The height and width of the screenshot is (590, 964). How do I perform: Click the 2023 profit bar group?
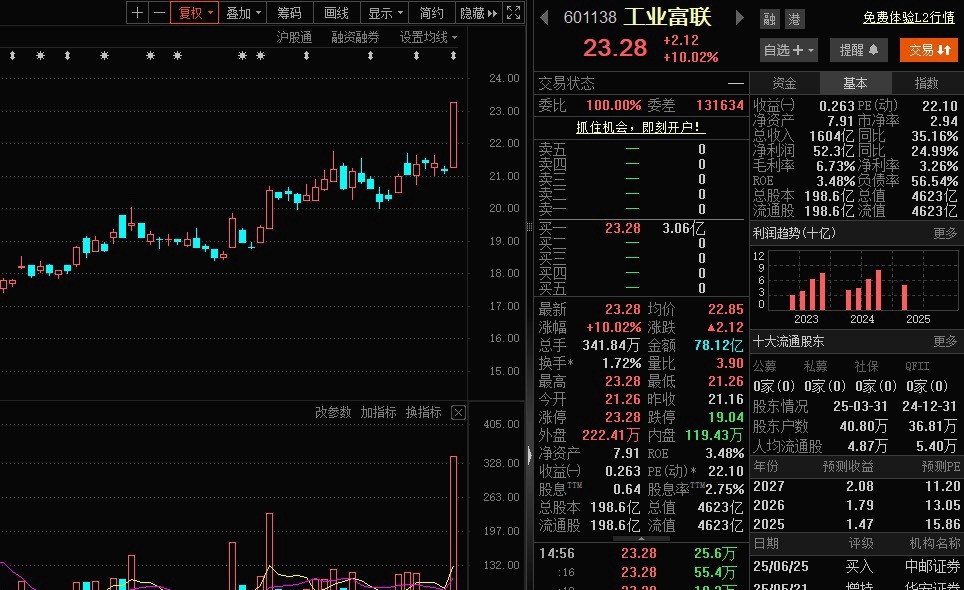(x=807, y=292)
